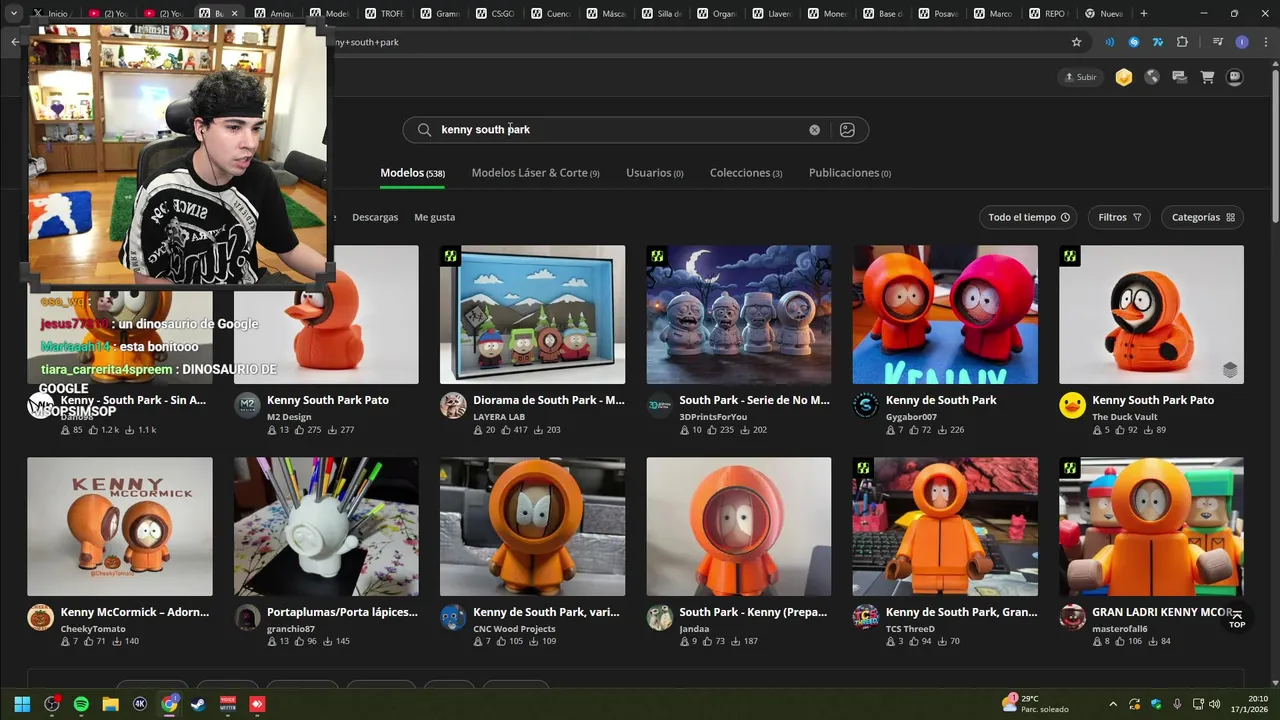Image resolution: width=1280 pixels, height=720 pixels.
Task: Open Spotify from the taskbar
Action: coord(81,704)
